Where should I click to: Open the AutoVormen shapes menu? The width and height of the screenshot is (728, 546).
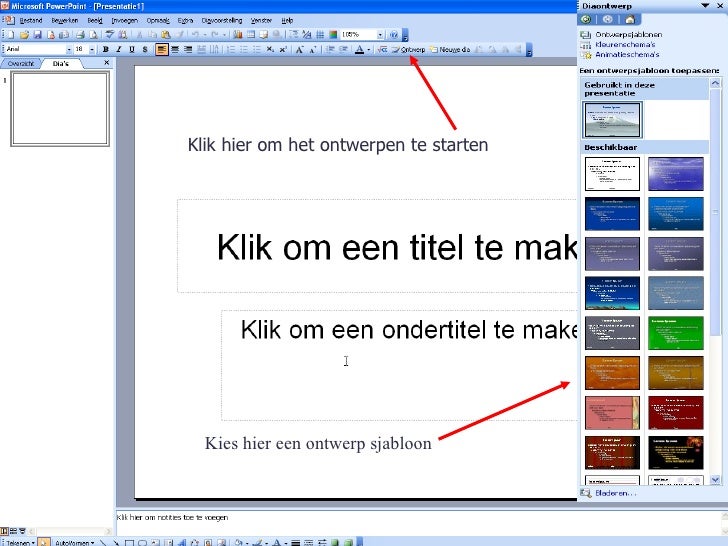(x=74, y=542)
